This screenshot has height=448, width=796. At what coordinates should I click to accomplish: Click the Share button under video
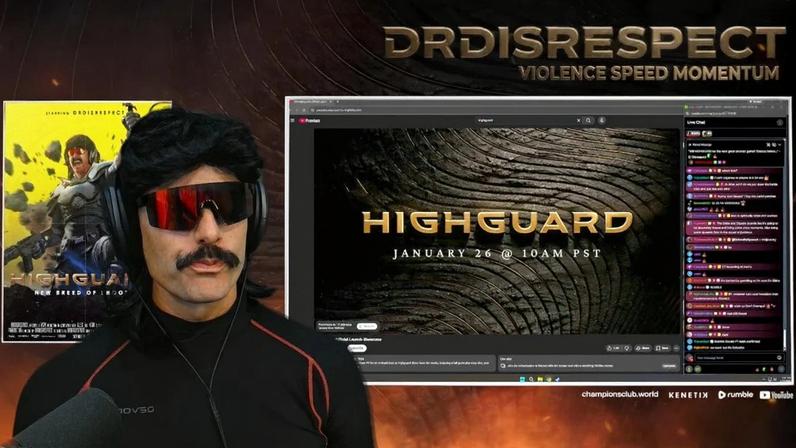click(x=643, y=348)
